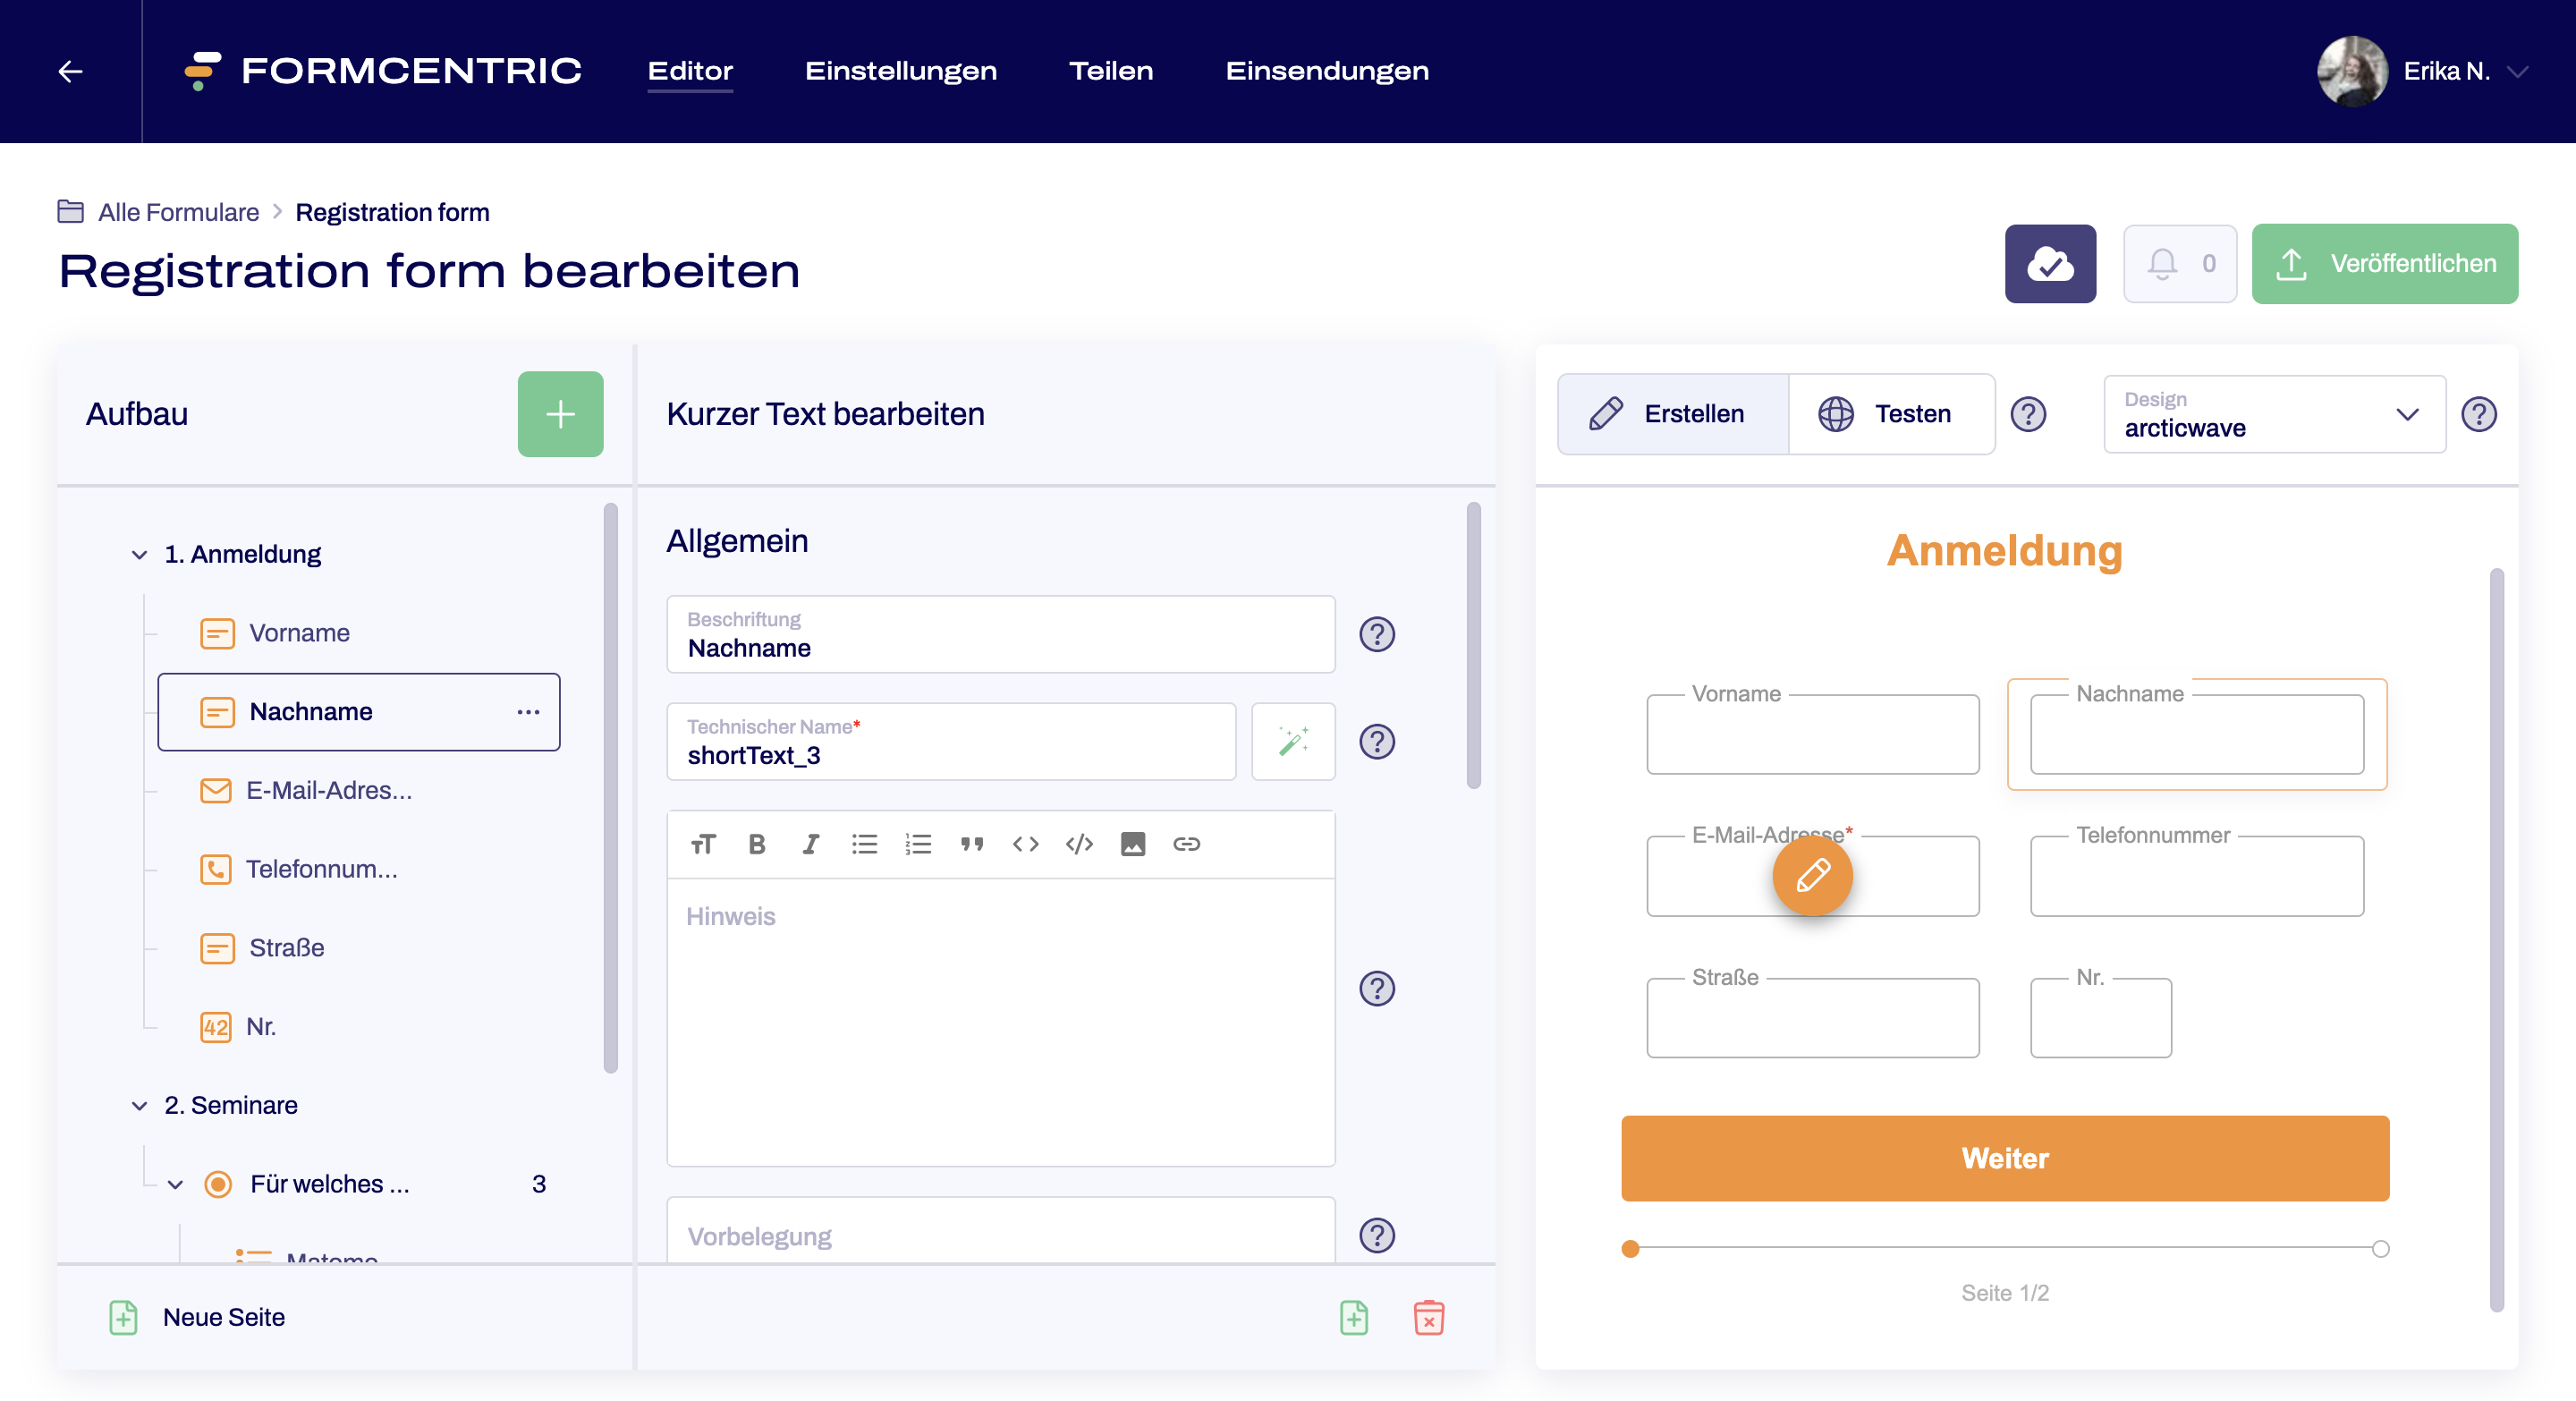Add new element with green plus button
This screenshot has width=2576, height=1401.
(560, 414)
